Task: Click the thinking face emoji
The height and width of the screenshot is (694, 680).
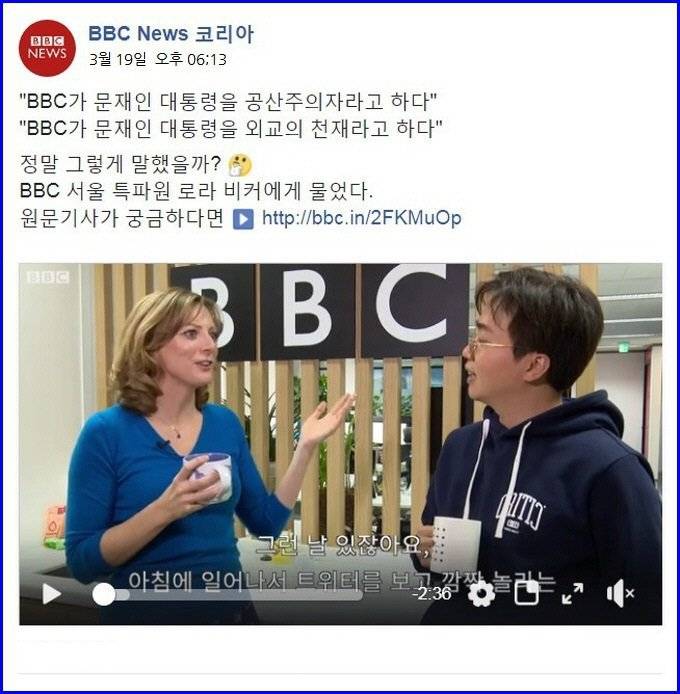Action: point(240,165)
